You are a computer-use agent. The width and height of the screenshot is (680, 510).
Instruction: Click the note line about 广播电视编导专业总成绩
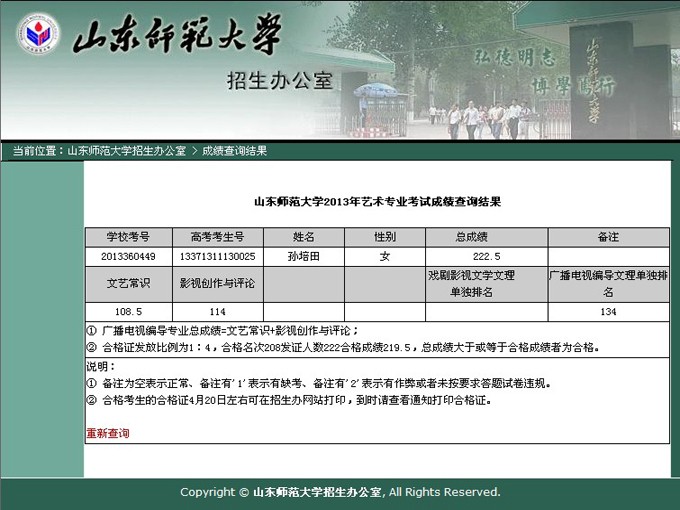pyautogui.click(x=222, y=331)
